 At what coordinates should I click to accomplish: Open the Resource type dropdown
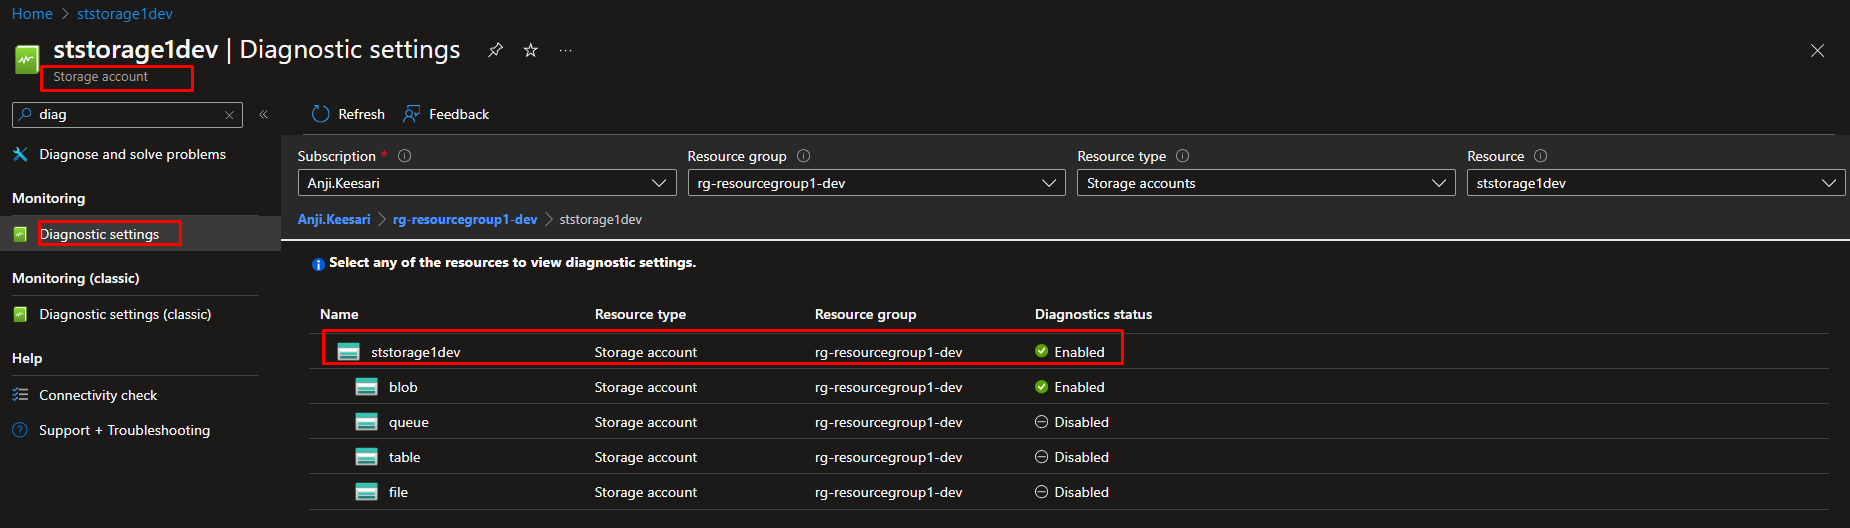(1265, 183)
